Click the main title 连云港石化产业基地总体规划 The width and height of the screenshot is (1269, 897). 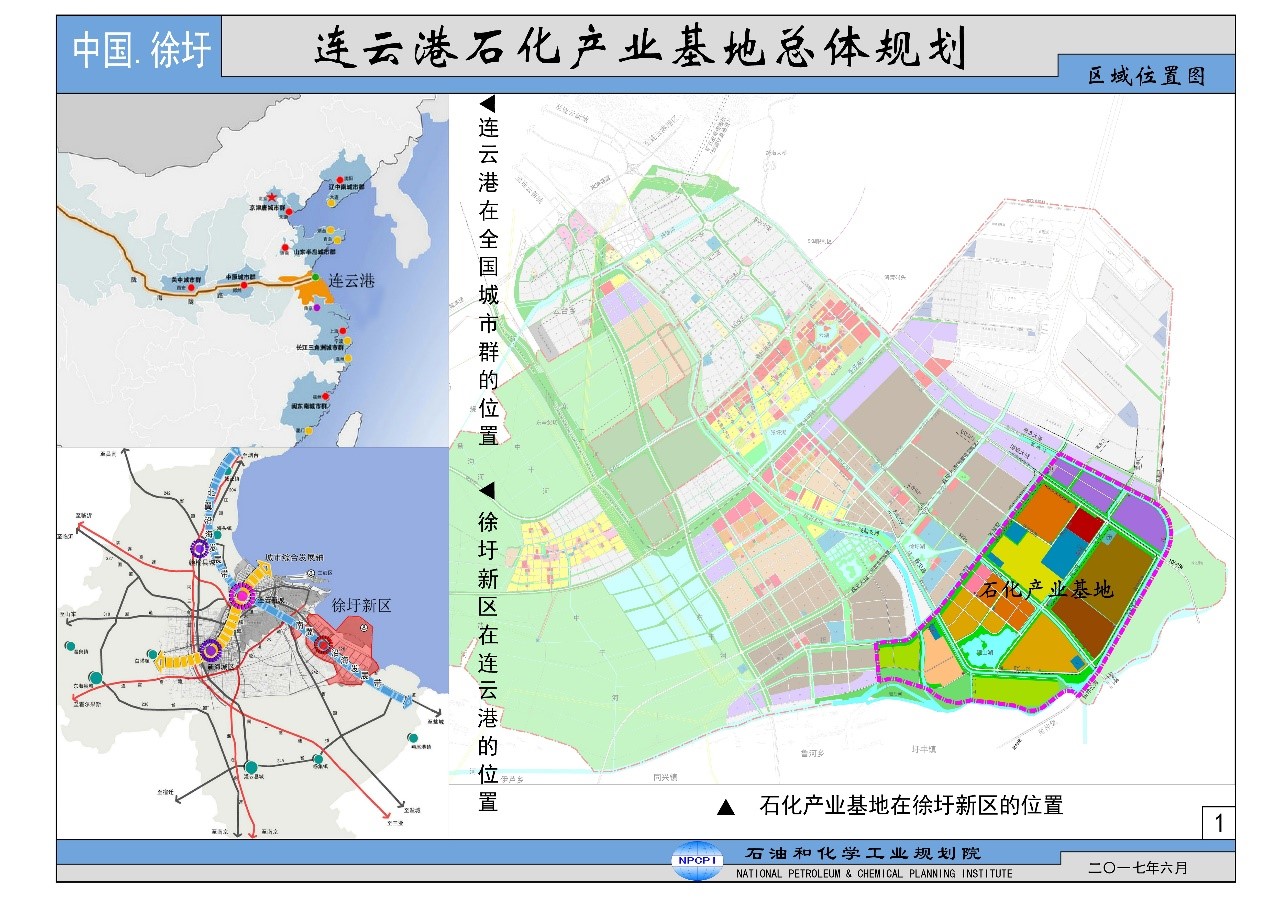(x=639, y=50)
